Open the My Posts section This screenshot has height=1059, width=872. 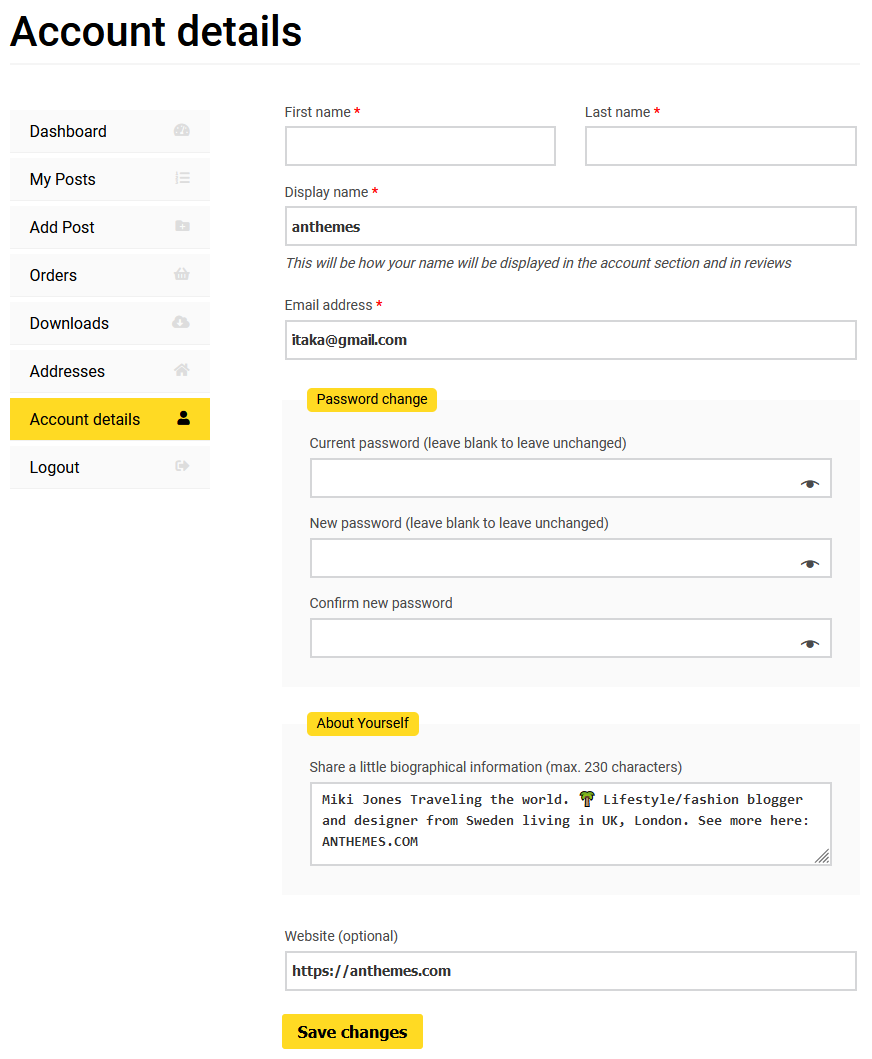(62, 179)
